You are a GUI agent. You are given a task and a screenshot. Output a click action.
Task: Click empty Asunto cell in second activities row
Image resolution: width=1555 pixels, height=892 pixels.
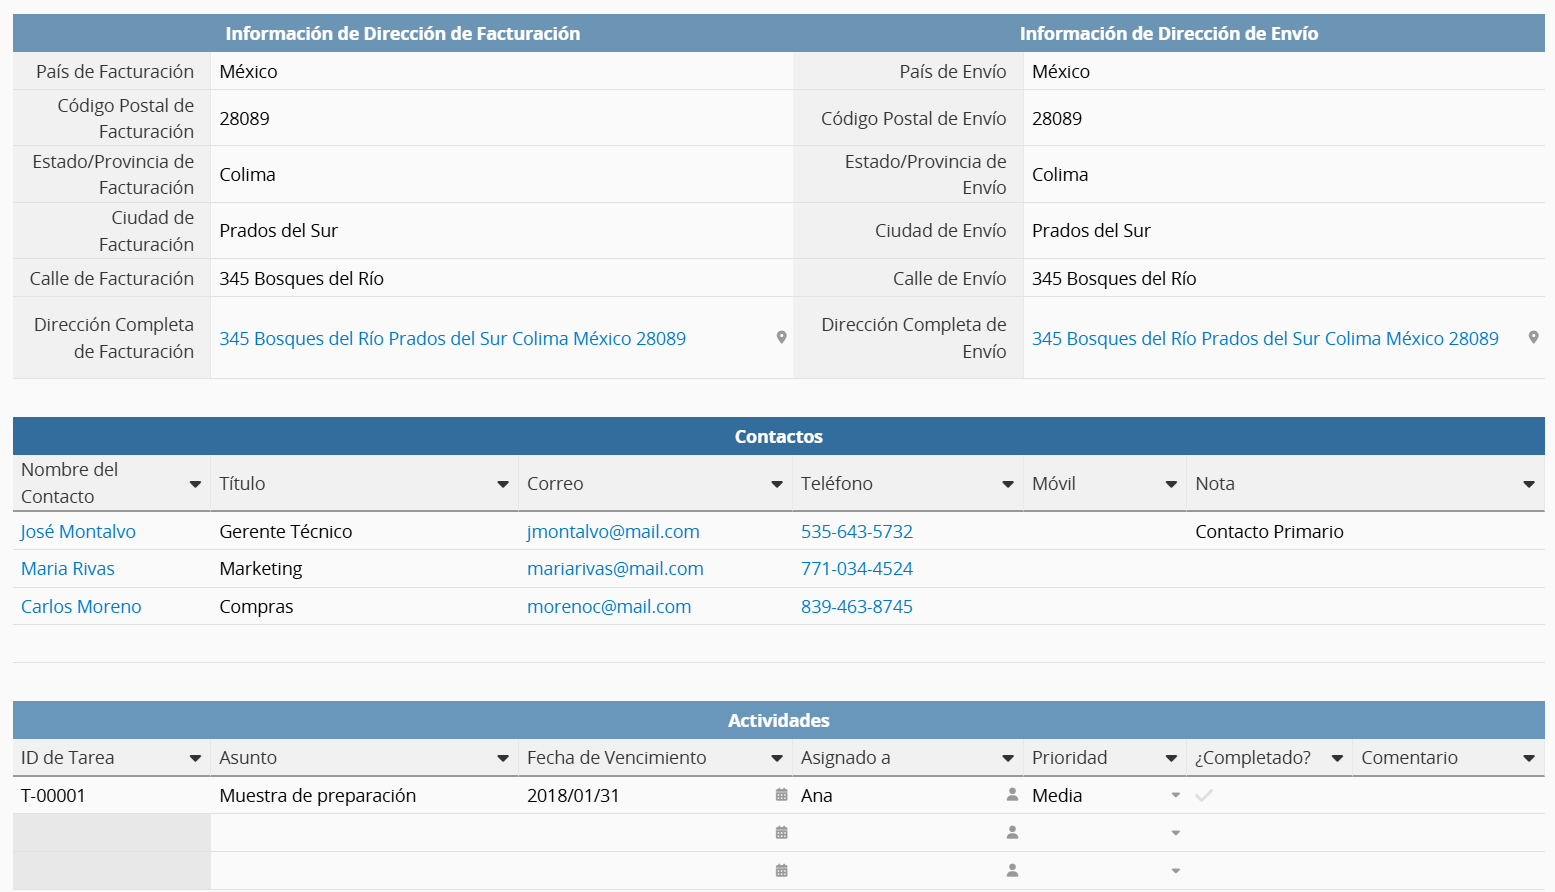(x=364, y=833)
